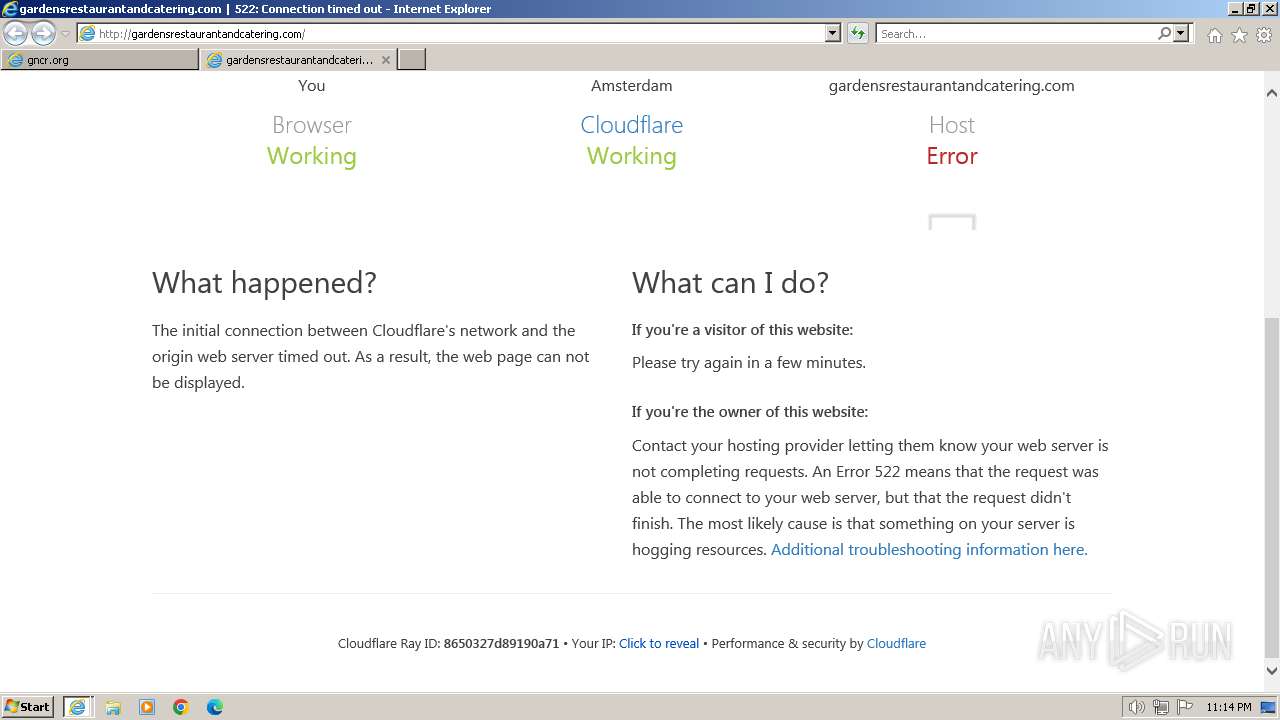Open the network tray icon
Viewport: 1280px width, 720px height.
coord(1161,707)
